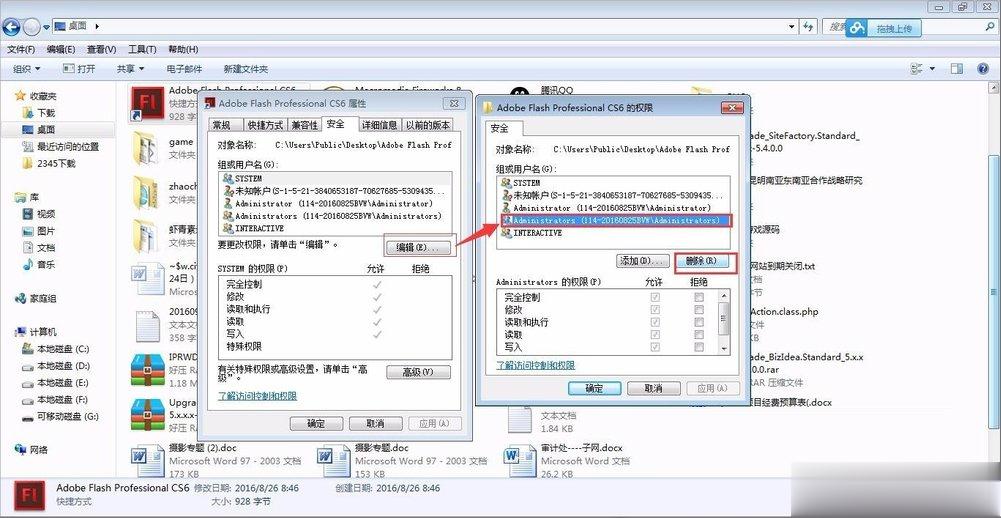The image size is (1001, 518).
Task: Open 了解访问控制和权限 link in permissions dialog
Action: coord(536,365)
